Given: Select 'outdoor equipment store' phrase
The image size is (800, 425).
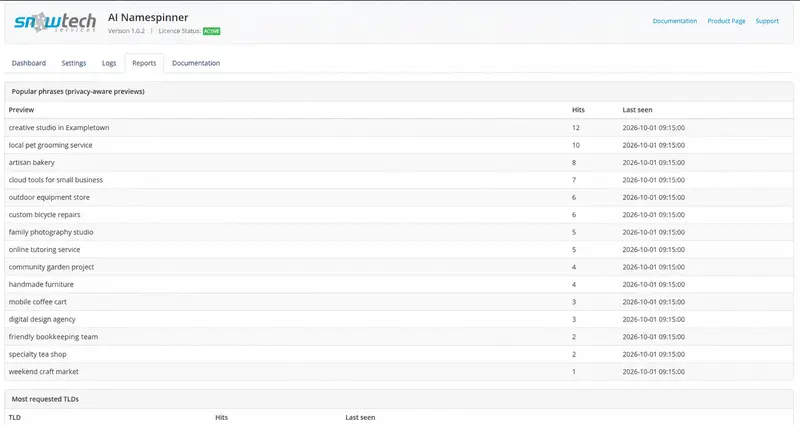Looking at the screenshot, I should coord(49,197).
